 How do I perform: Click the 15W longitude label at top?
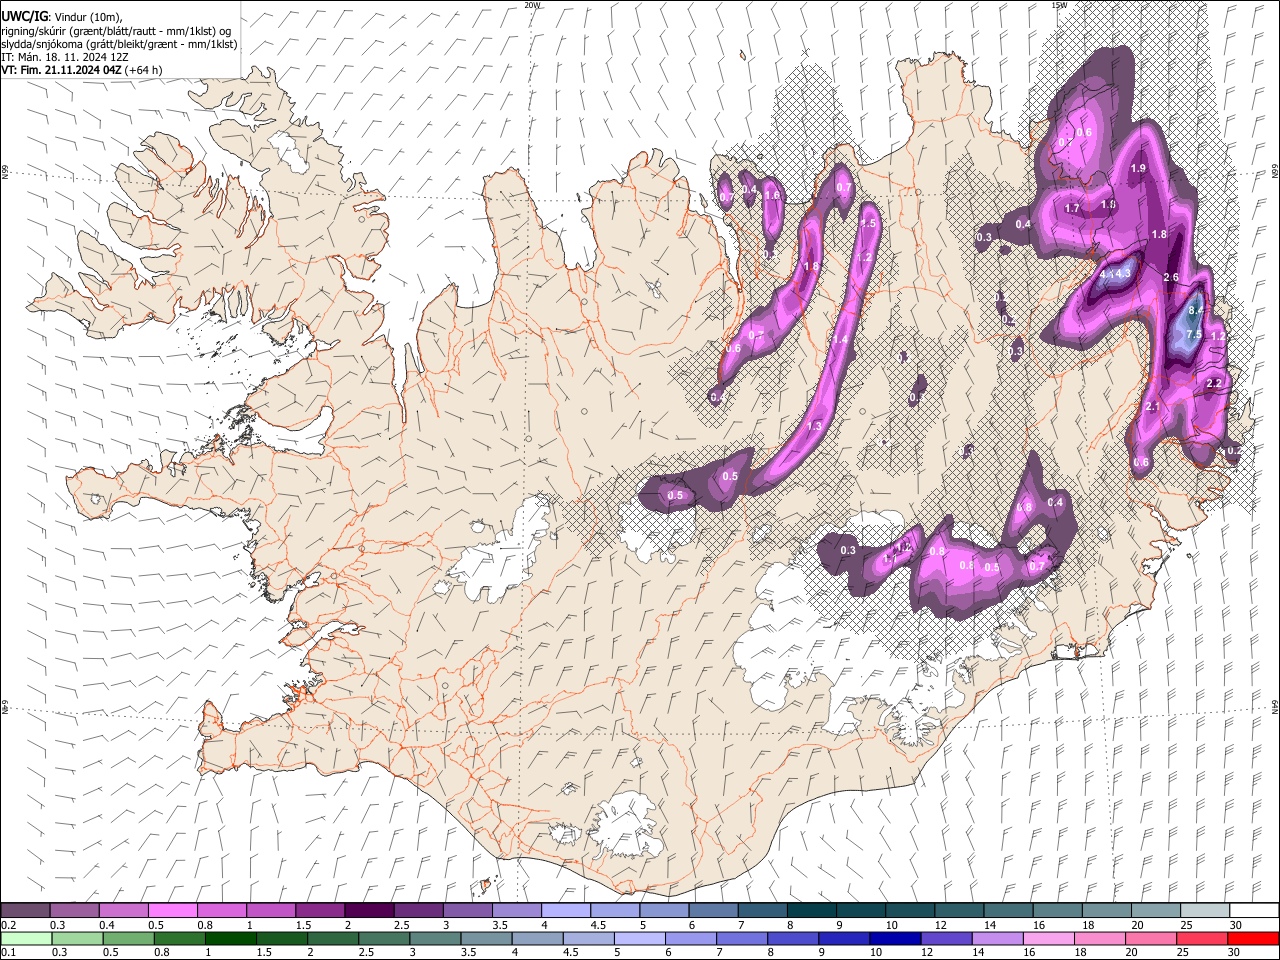point(1059,5)
